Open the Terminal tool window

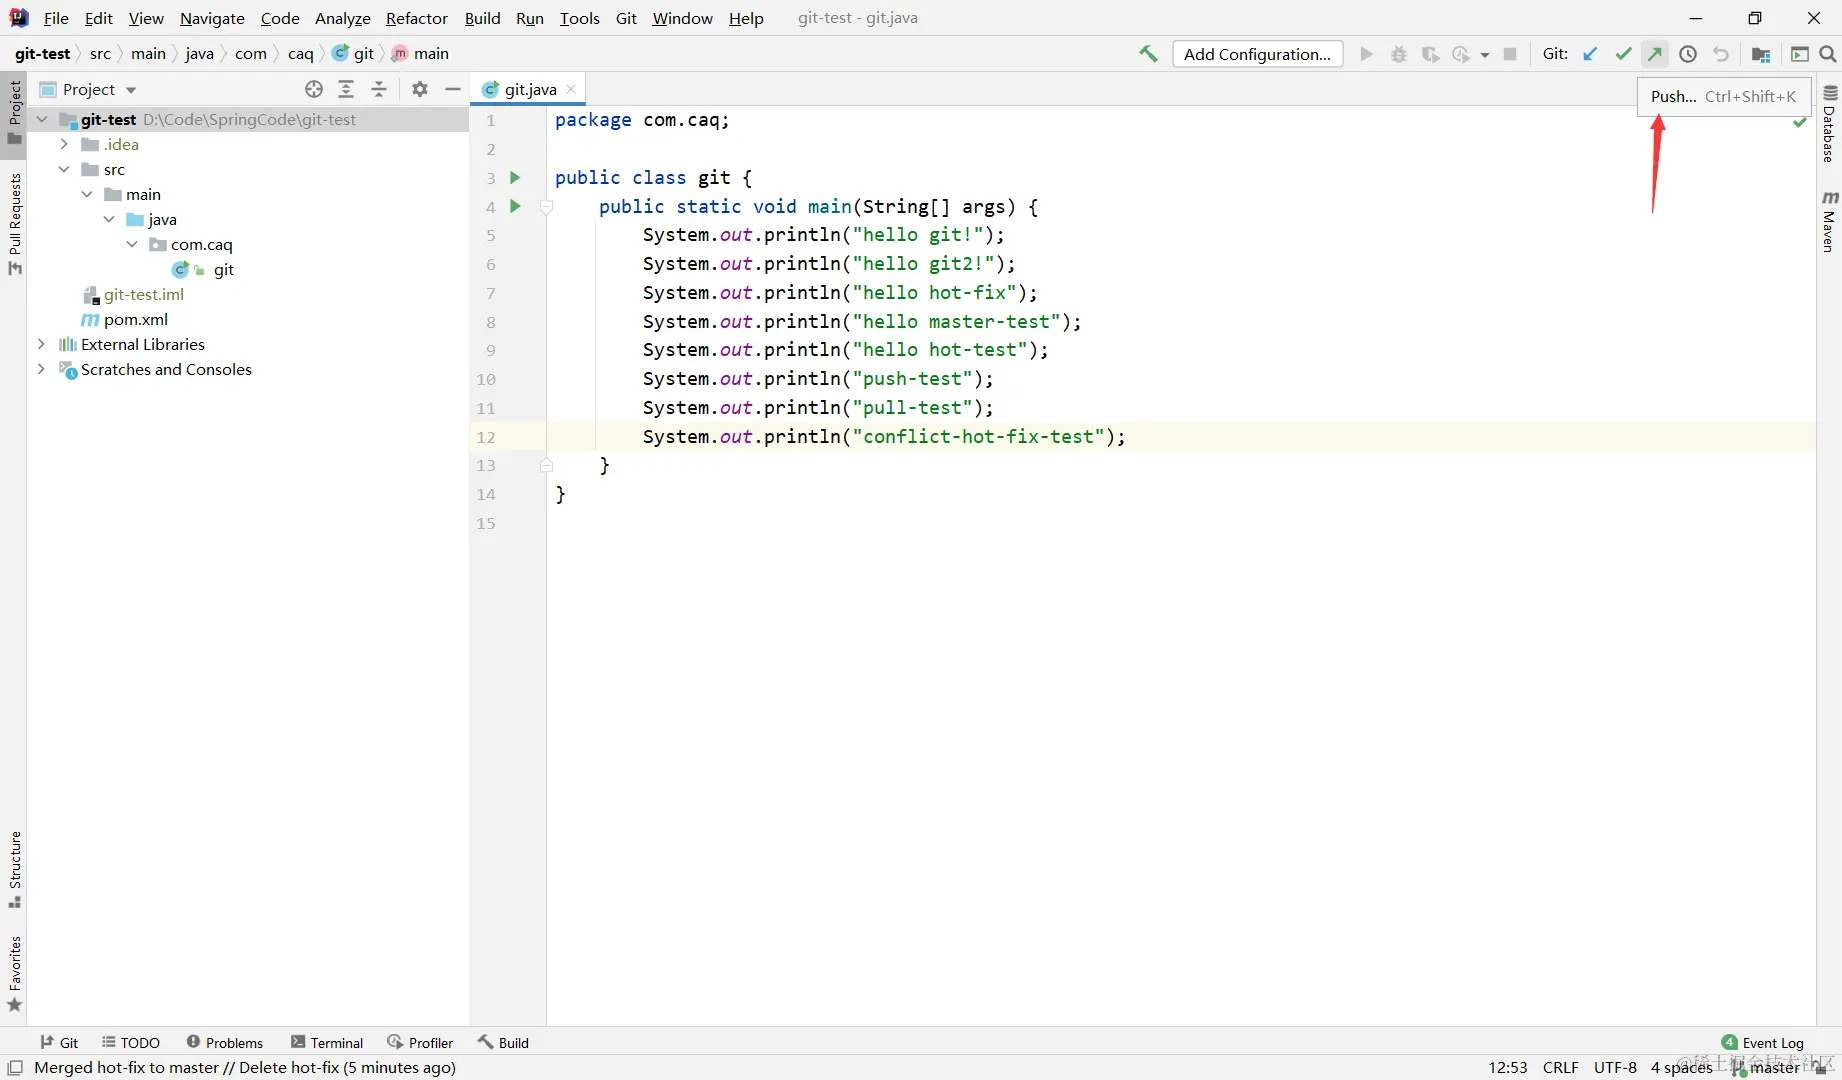327,1042
